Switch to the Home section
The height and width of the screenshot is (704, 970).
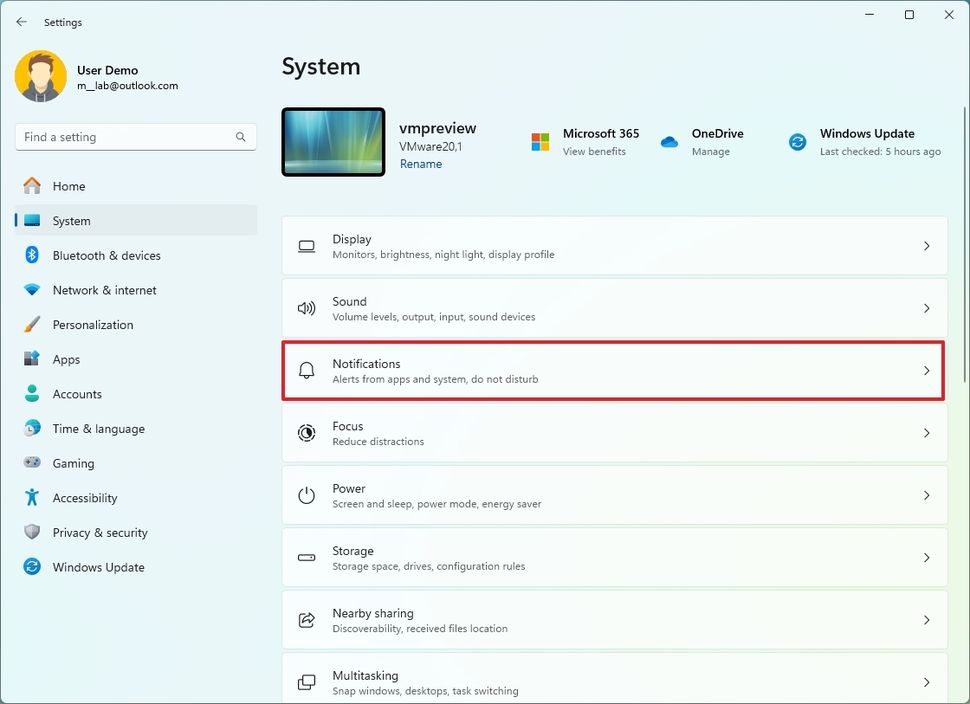click(x=71, y=186)
